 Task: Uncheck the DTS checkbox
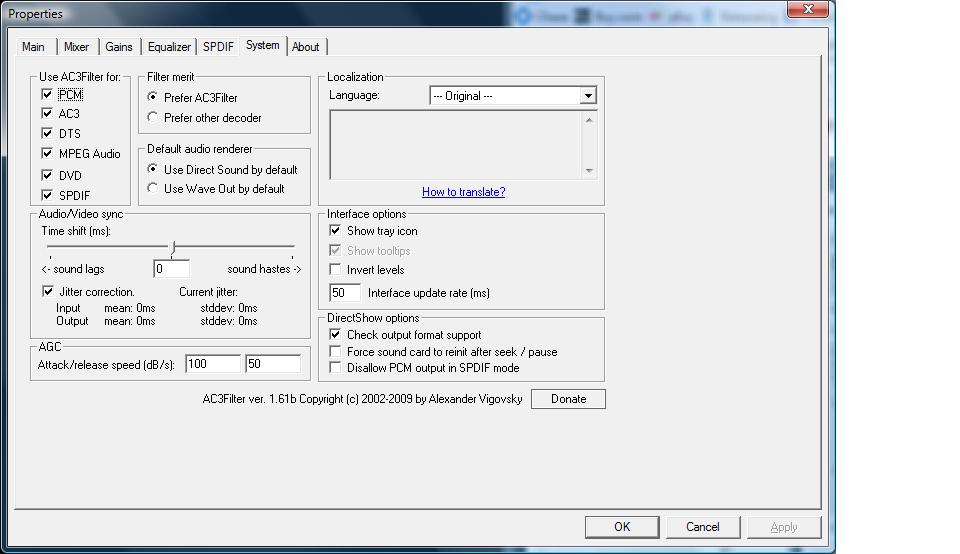[47, 133]
